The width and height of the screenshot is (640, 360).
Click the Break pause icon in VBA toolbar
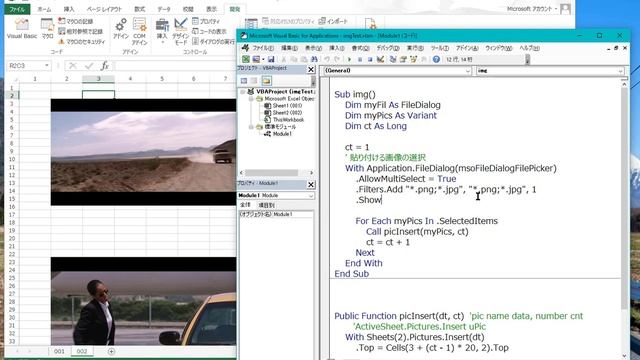[x=360, y=60]
